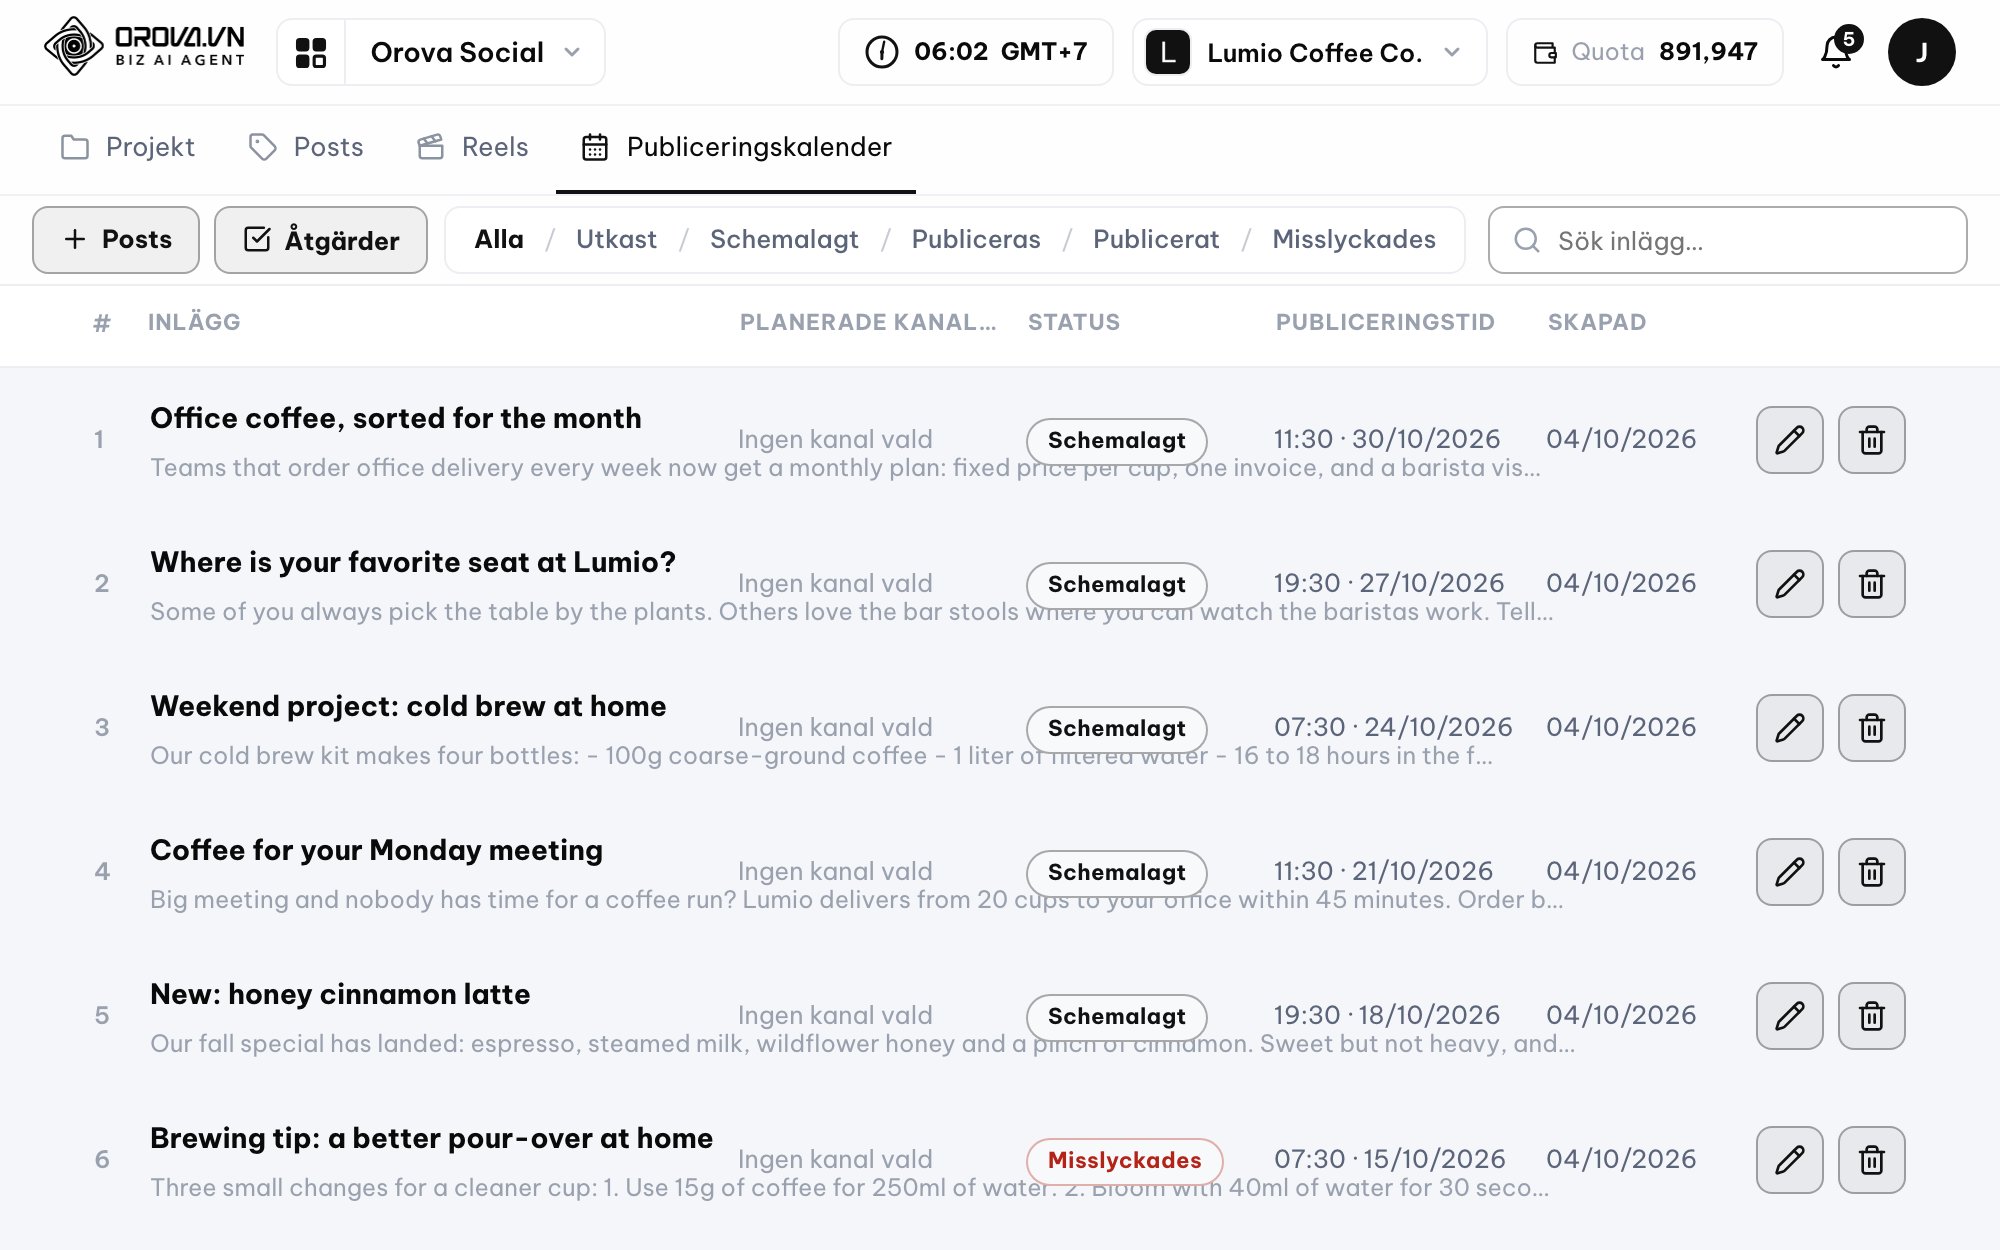The width and height of the screenshot is (2000, 1250).
Task: Filter by Utkast status
Action: [616, 240]
